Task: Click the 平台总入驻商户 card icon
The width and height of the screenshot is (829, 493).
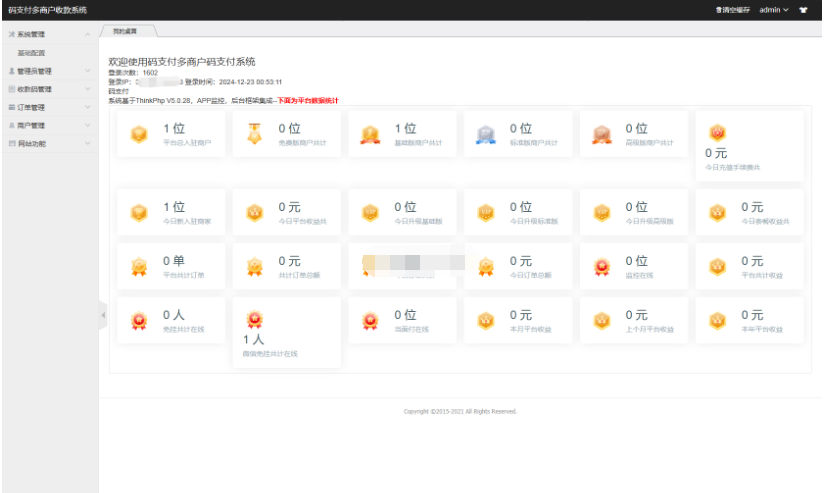Action: point(139,134)
